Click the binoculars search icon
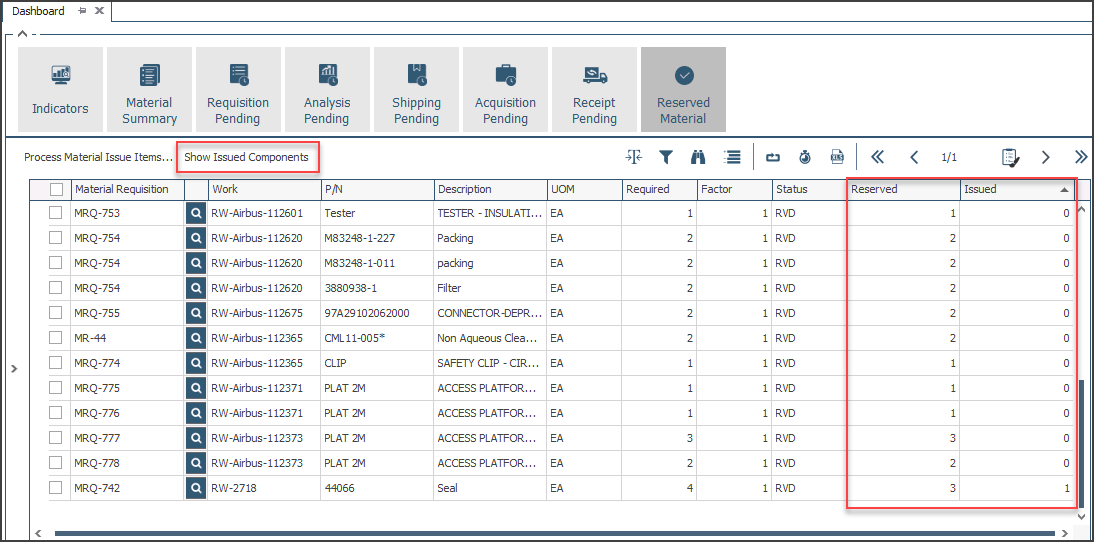Image resolution: width=1097 pixels, height=542 pixels. point(698,157)
